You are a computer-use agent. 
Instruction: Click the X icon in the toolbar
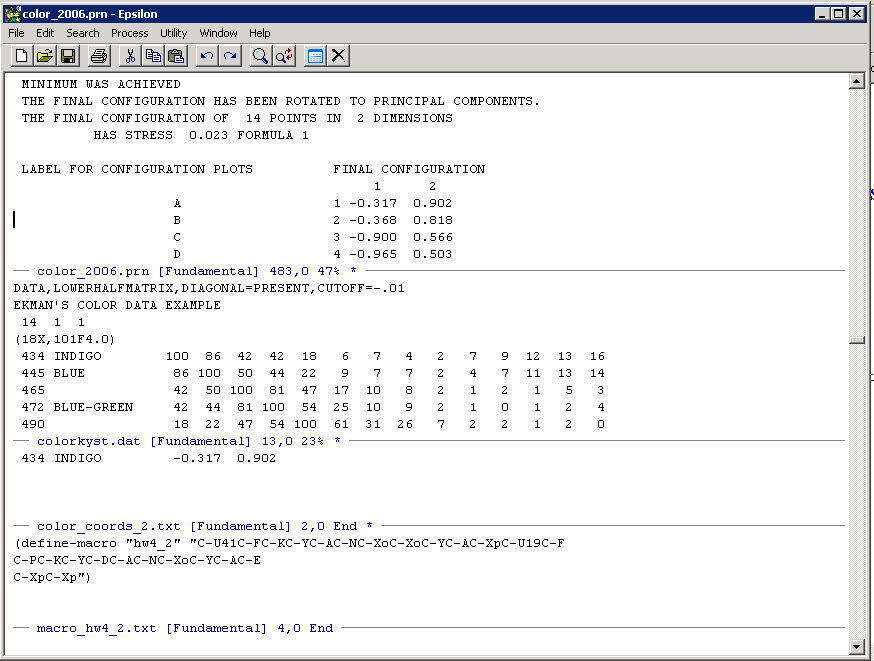point(339,56)
